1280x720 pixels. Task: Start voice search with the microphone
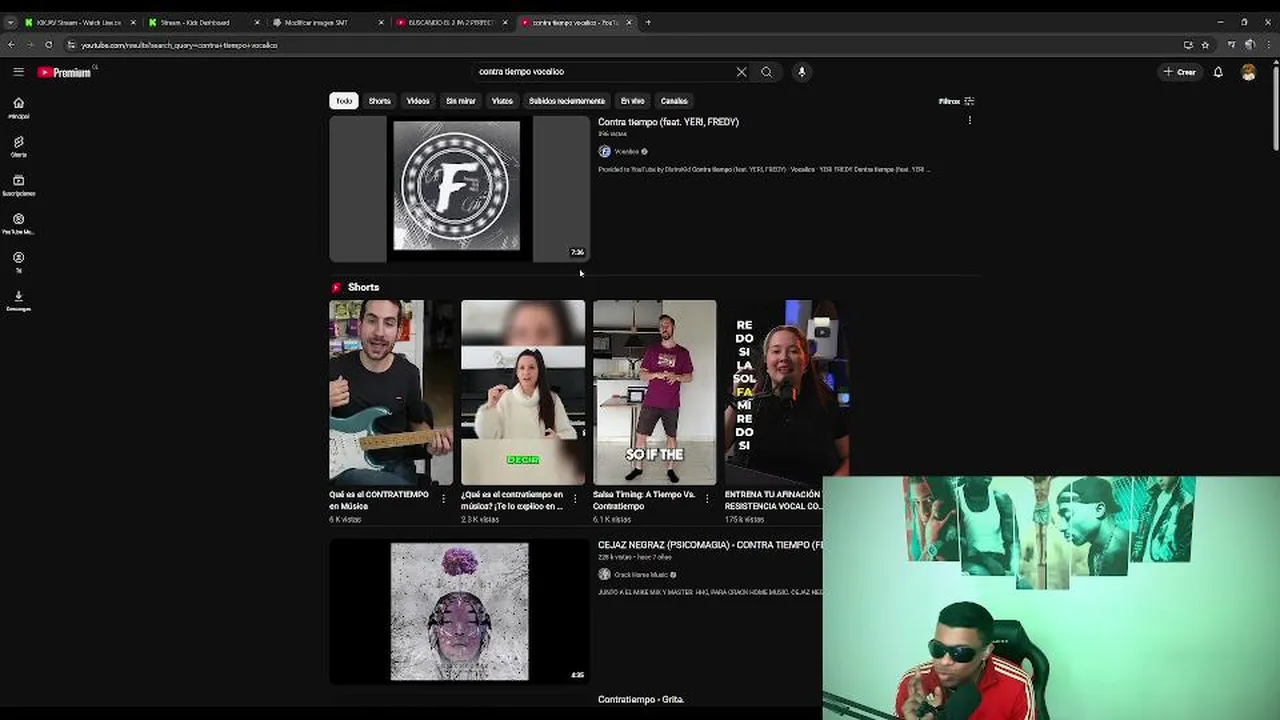pos(801,72)
